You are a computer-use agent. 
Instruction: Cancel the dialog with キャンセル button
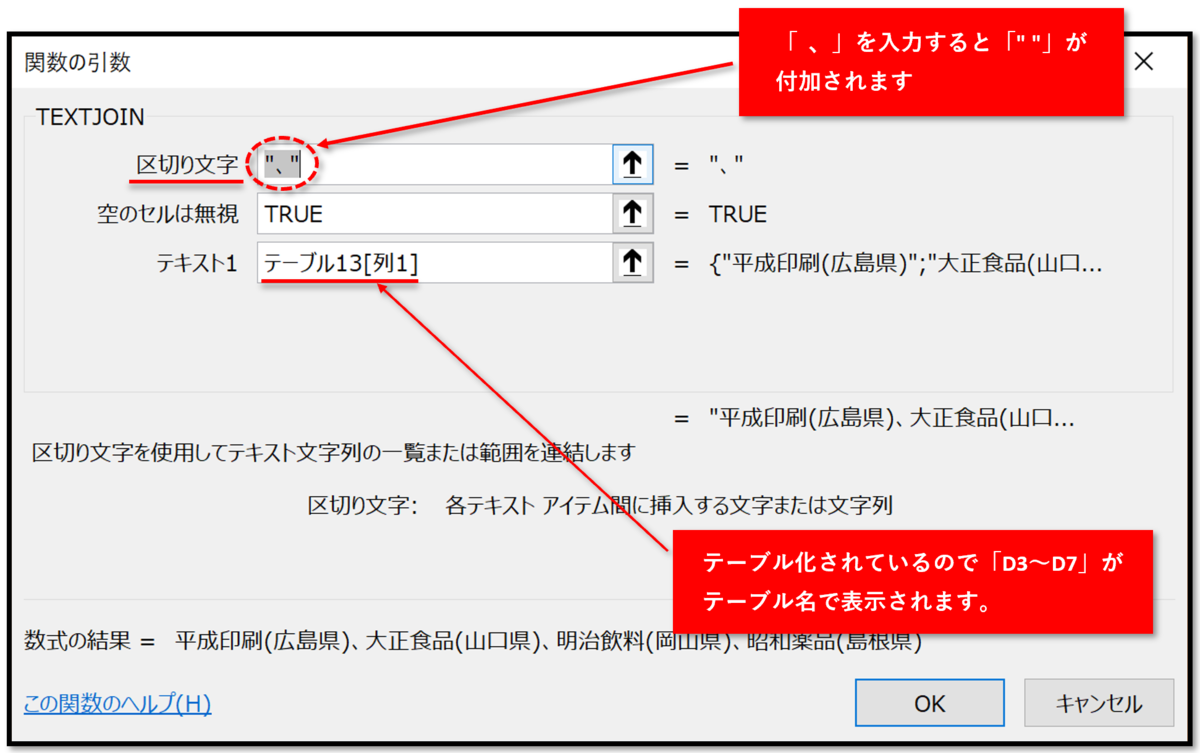tap(1098, 702)
